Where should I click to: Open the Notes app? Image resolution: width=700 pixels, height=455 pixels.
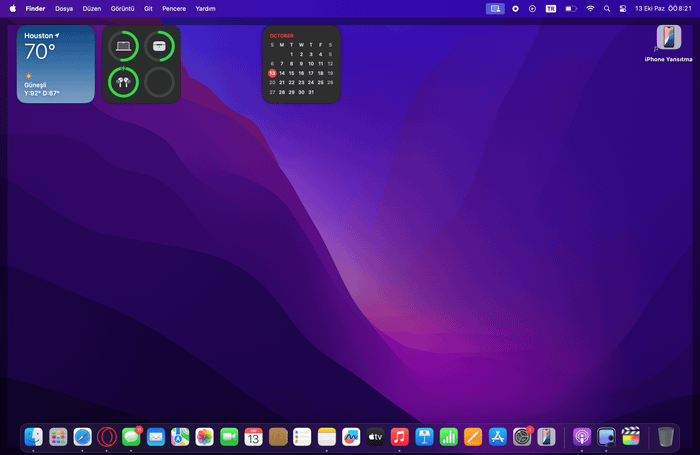click(327, 437)
